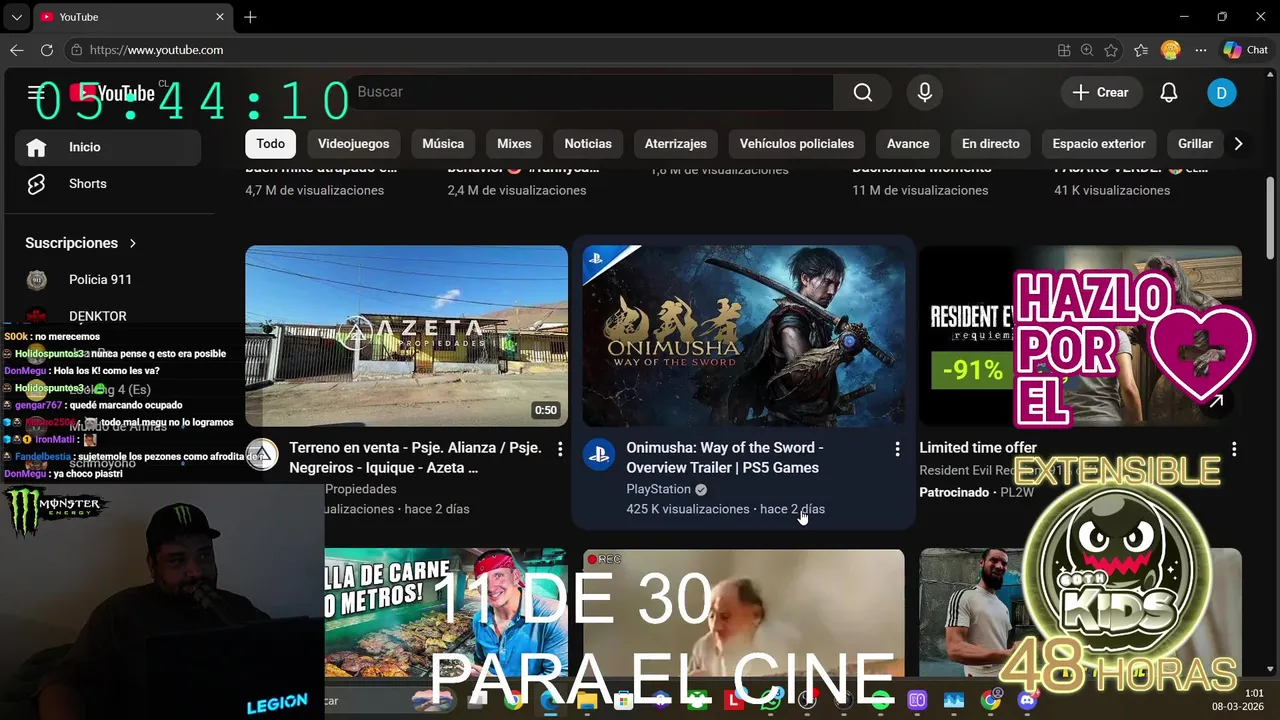
Task: Go to Inicio in the sidebar
Action: click(x=108, y=147)
